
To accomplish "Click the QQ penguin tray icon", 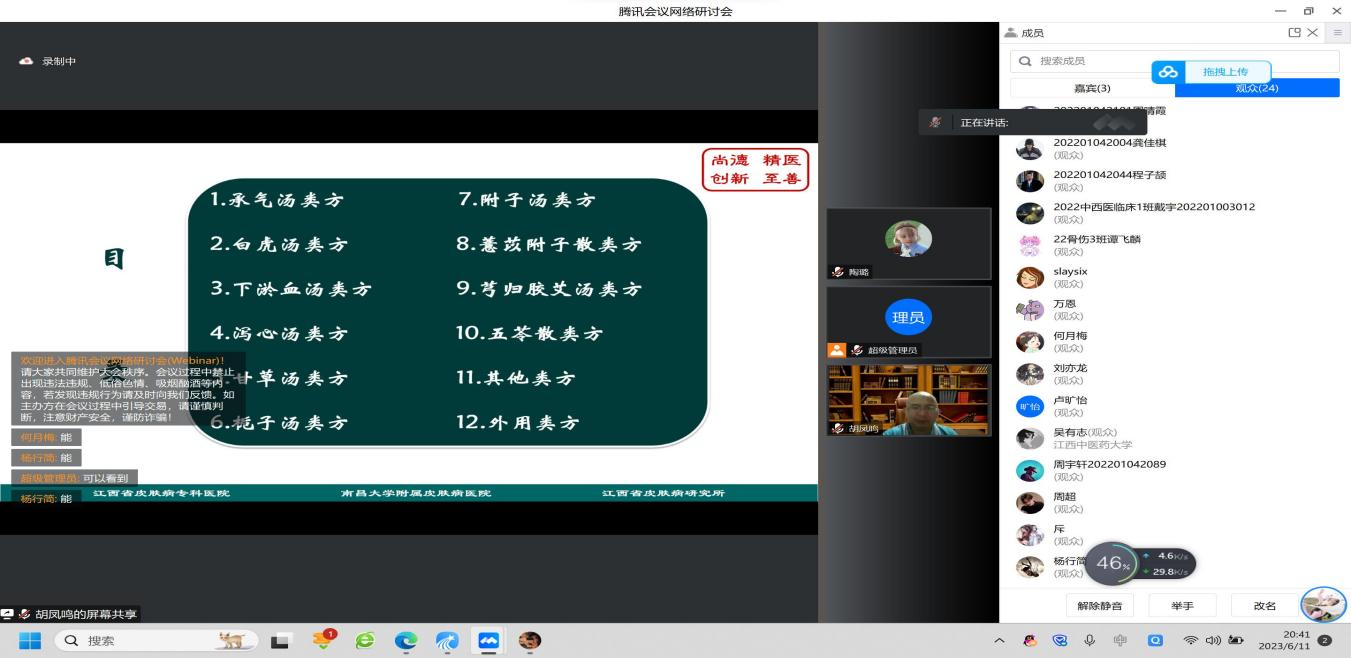I will 1030,641.
